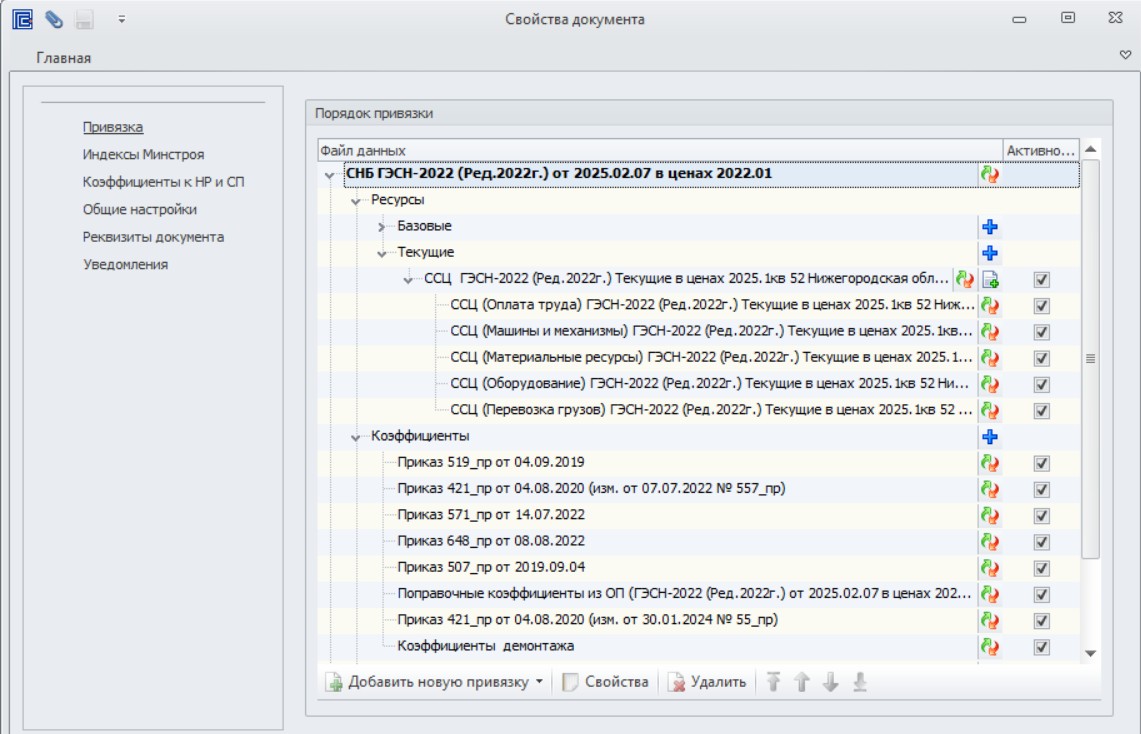This screenshot has height=734, width=1141.
Task: Move selected binding down arrow icon
Action: tap(830, 682)
